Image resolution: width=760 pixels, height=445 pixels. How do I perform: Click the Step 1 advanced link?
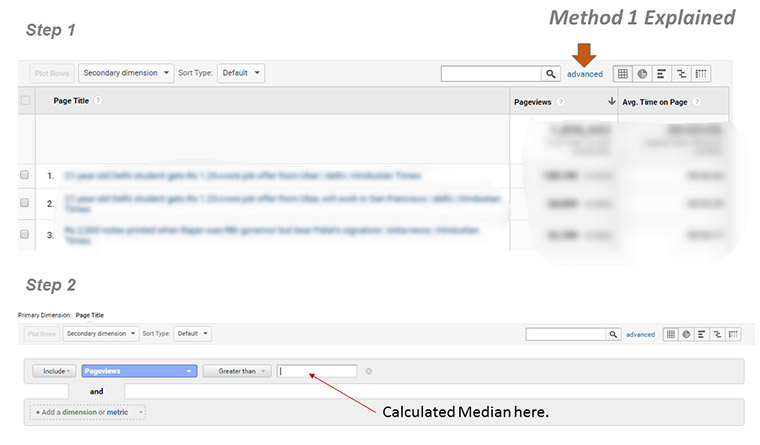point(585,74)
